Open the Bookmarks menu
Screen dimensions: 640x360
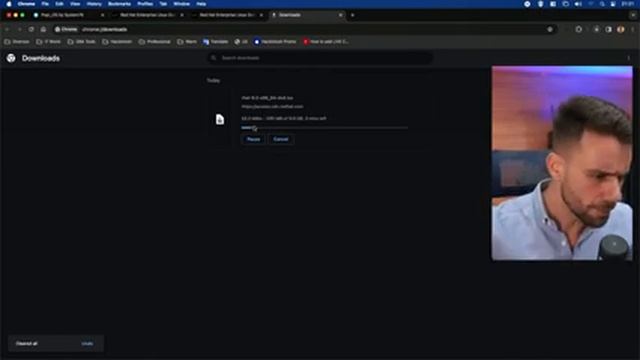coord(119,4)
